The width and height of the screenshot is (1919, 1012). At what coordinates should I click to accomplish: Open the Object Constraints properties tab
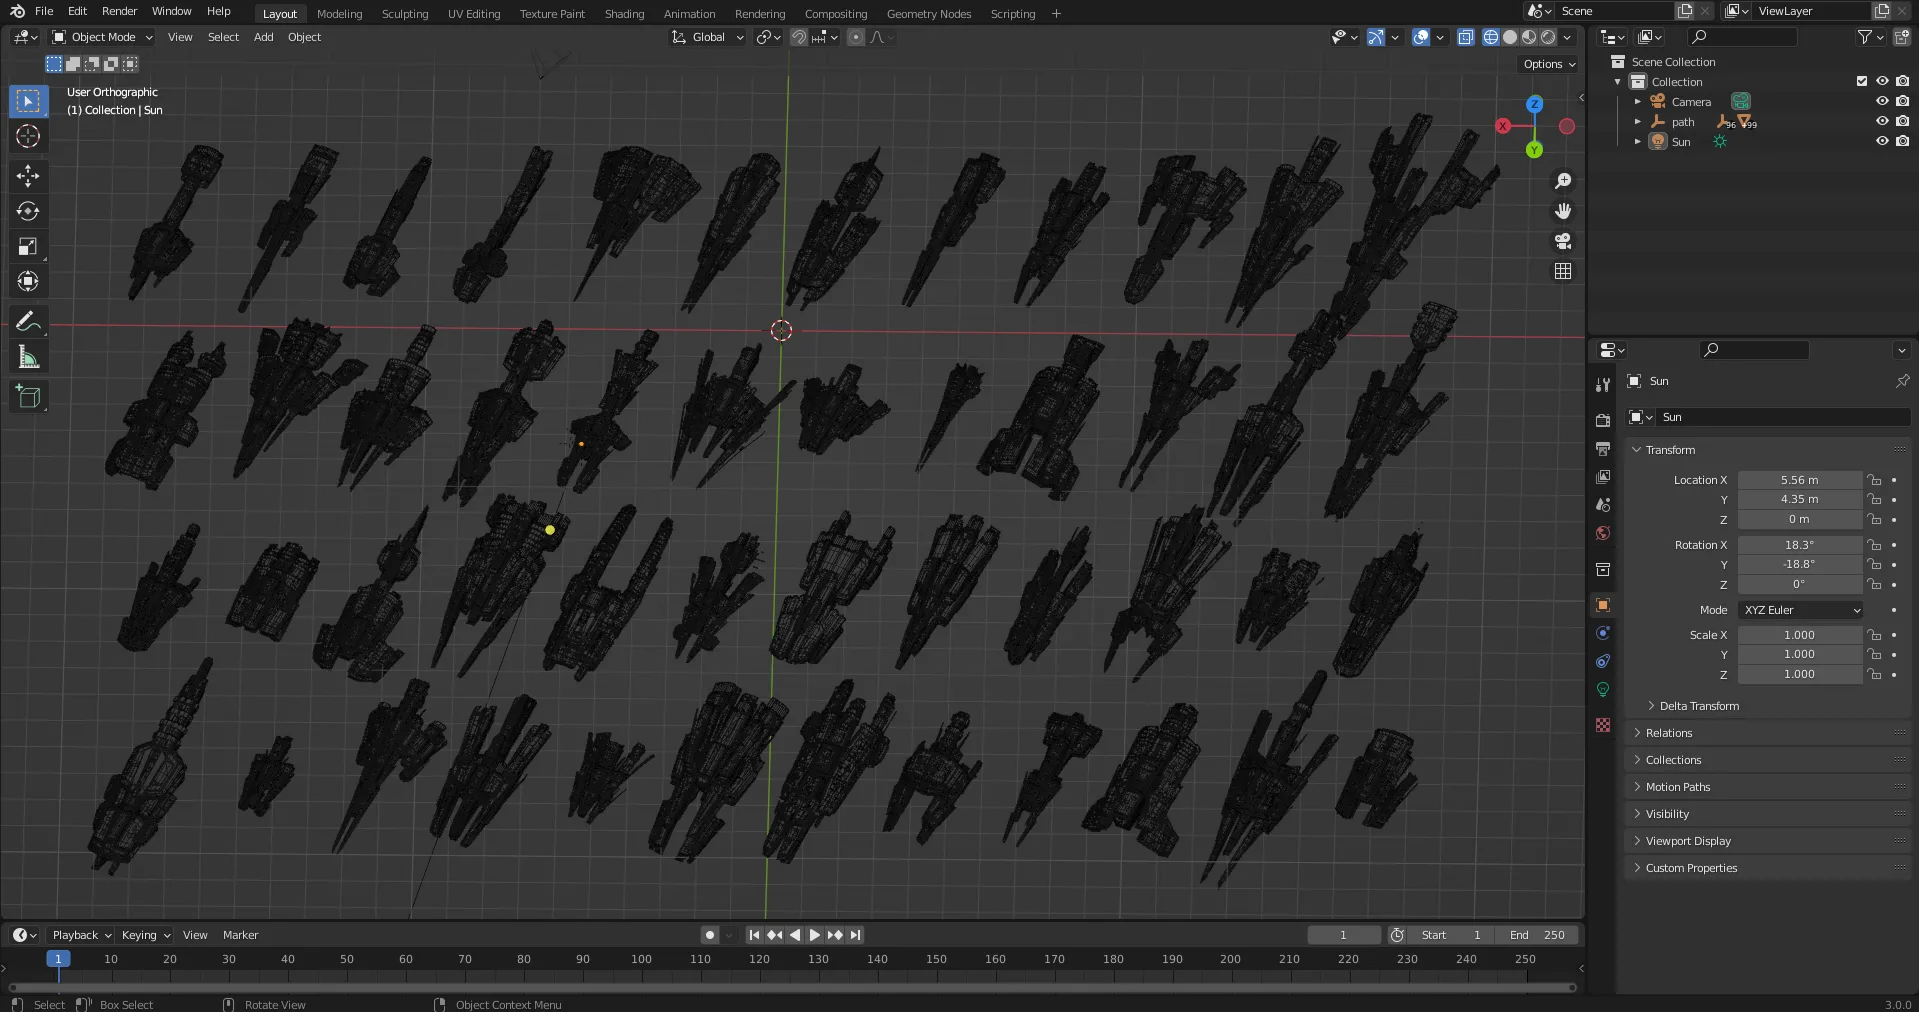tap(1603, 661)
